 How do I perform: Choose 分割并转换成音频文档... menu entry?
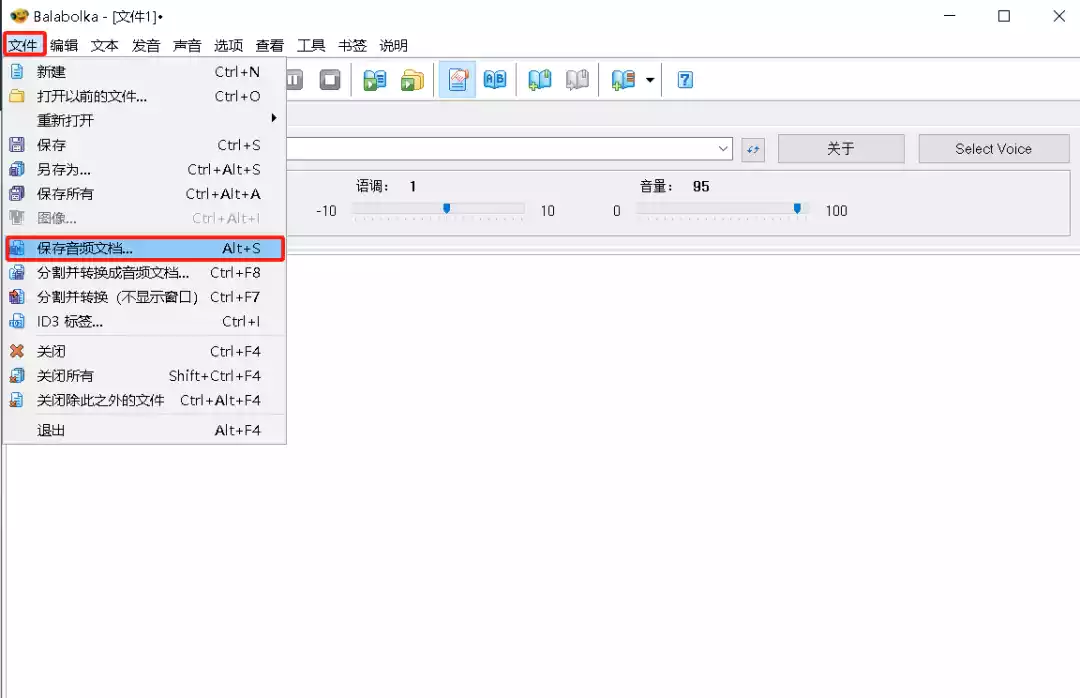tap(144, 273)
